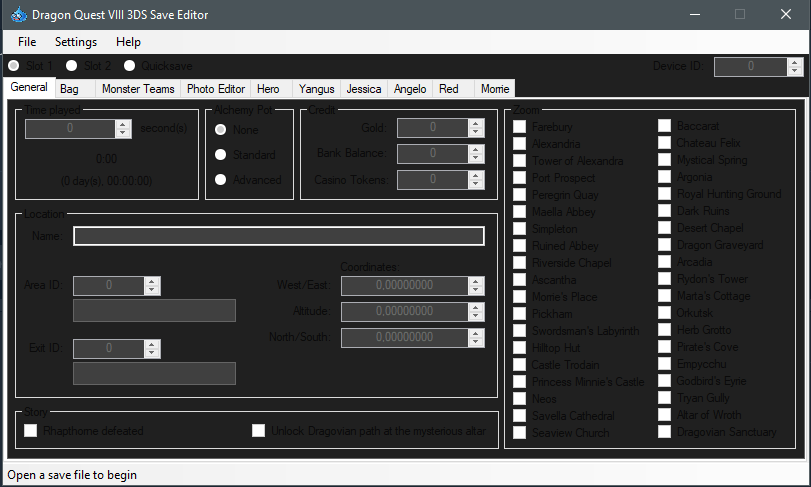811x487 pixels.
Task: Check the Rydon's Tower checkbox
Action: pos(665,279)
